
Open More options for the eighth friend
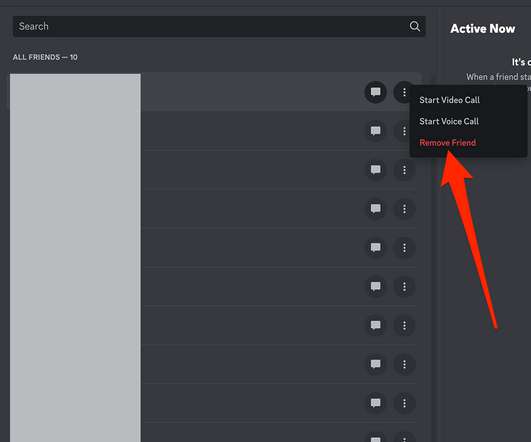[x=404, y=364]
